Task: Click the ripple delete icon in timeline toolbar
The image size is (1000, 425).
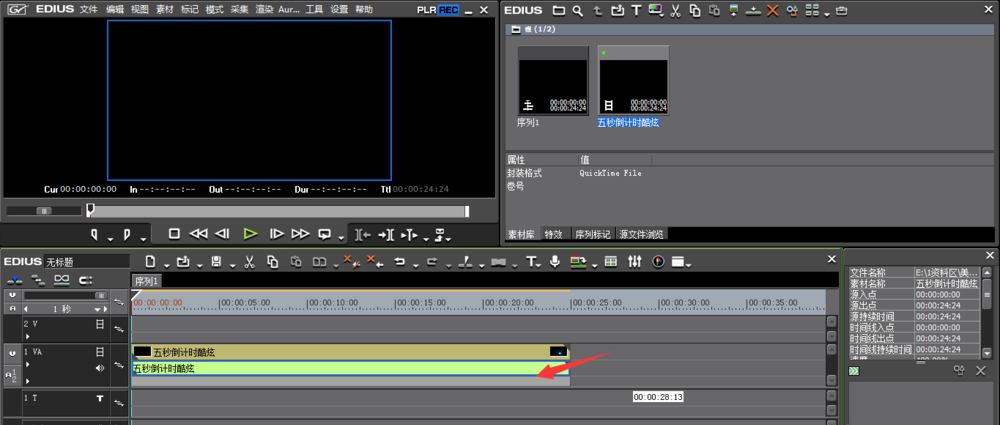Action: pos(374,262)
